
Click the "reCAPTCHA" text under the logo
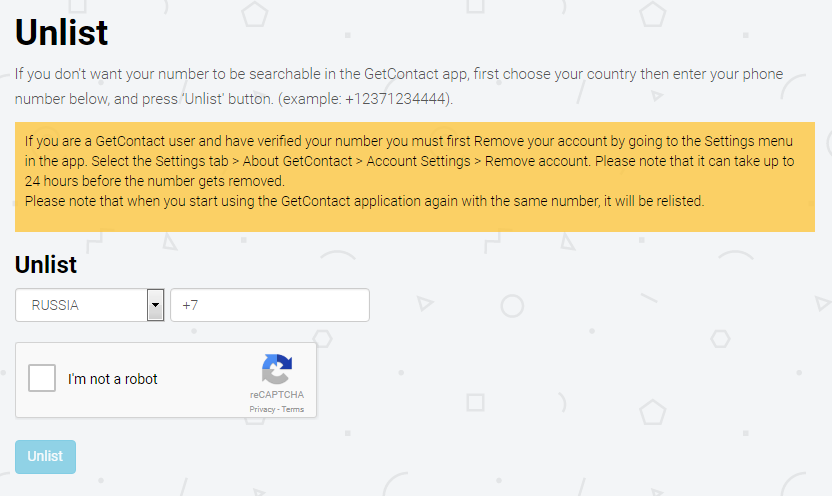pos(277,395)
